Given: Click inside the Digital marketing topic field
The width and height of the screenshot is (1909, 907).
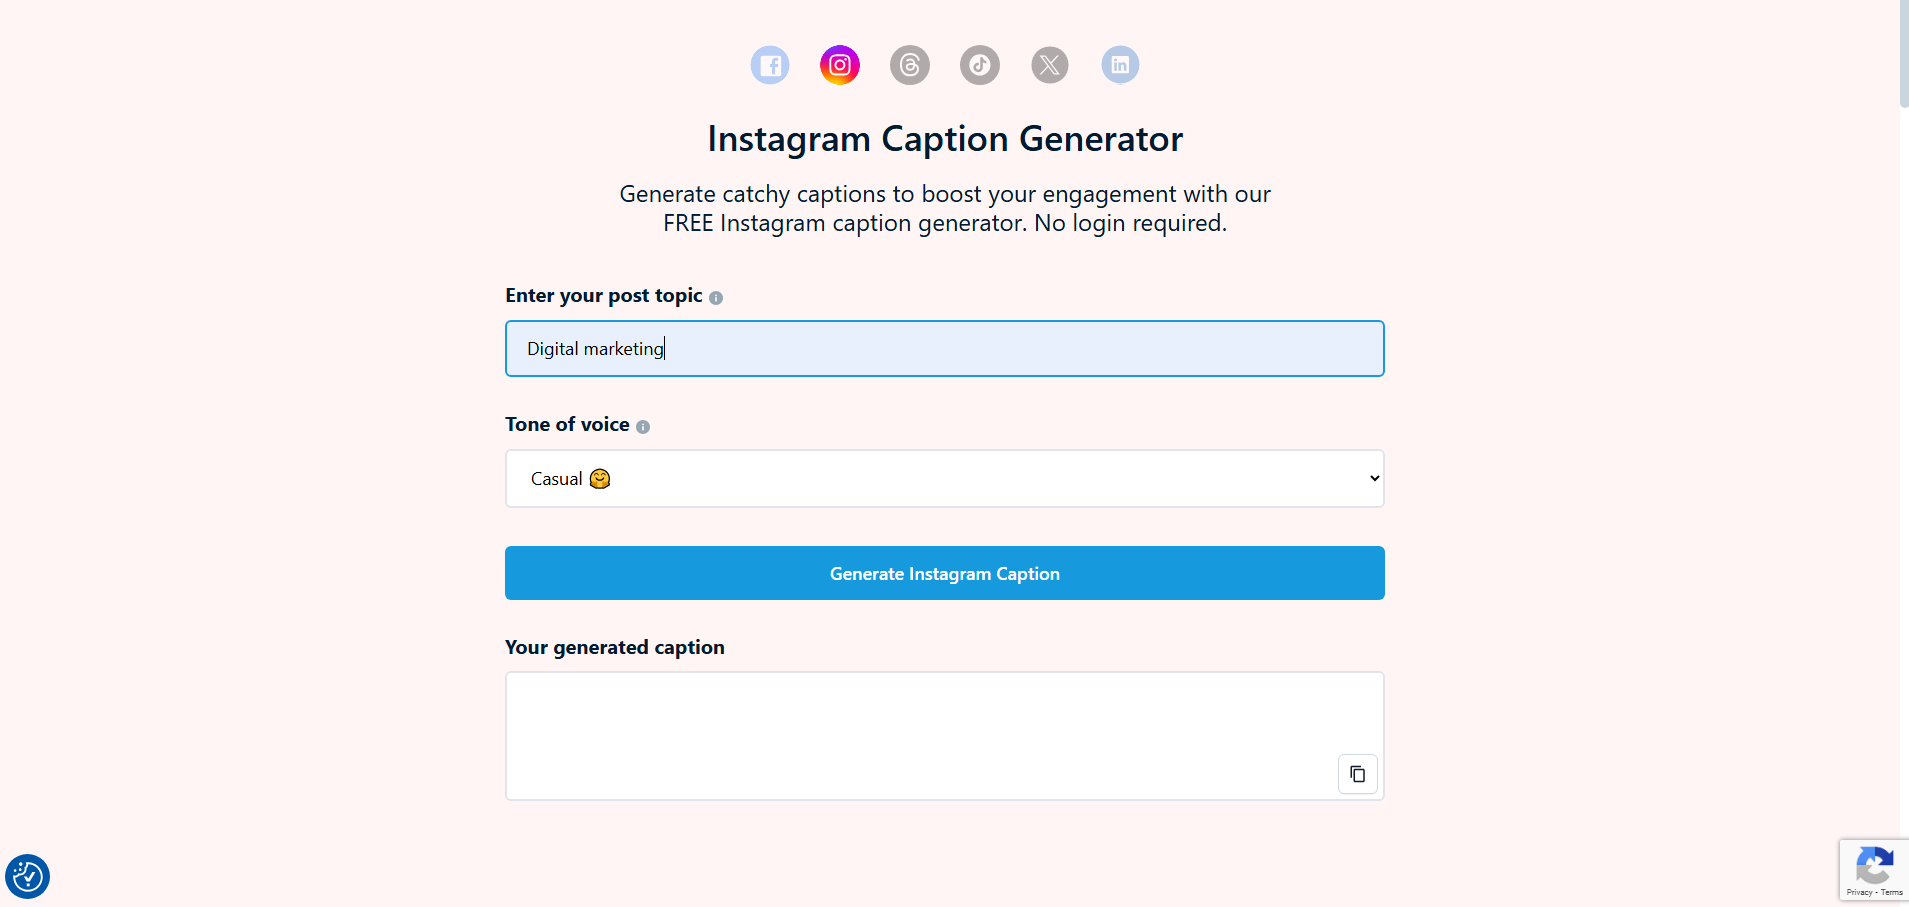Looking at the screenshot, I should click(x=944, y=348).
